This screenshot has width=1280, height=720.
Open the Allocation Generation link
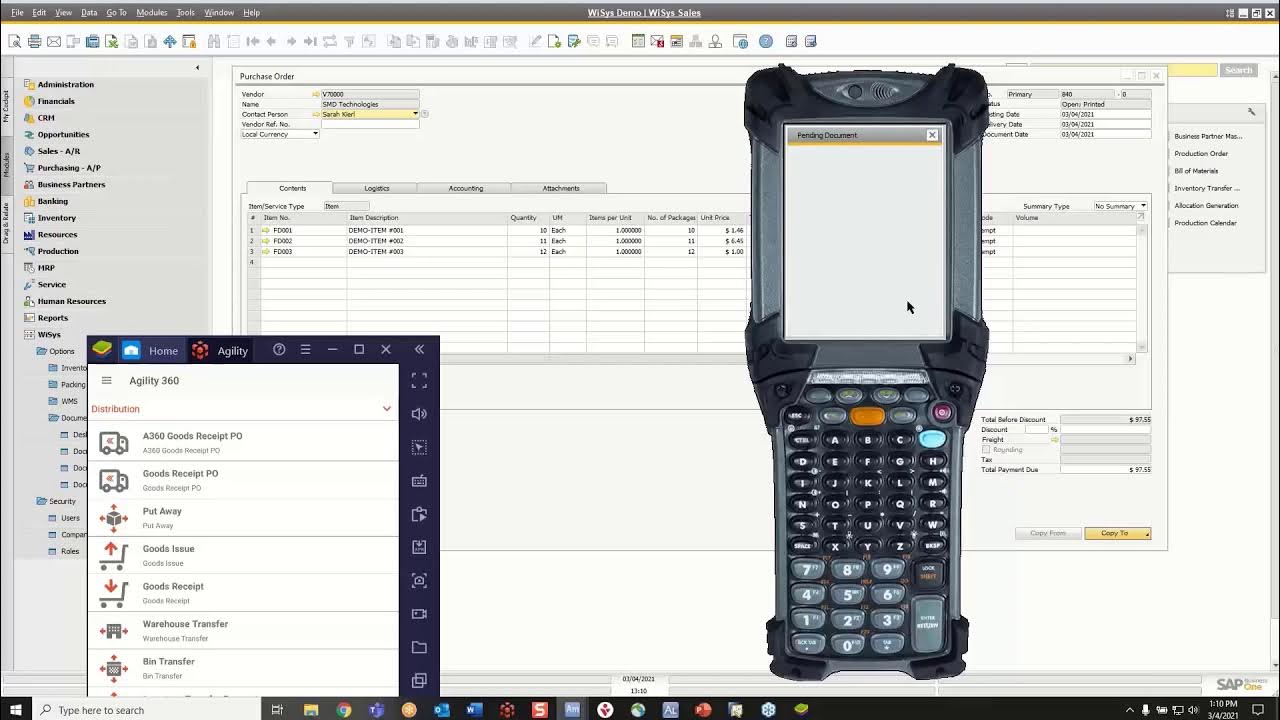click(x=1206, y=206)
